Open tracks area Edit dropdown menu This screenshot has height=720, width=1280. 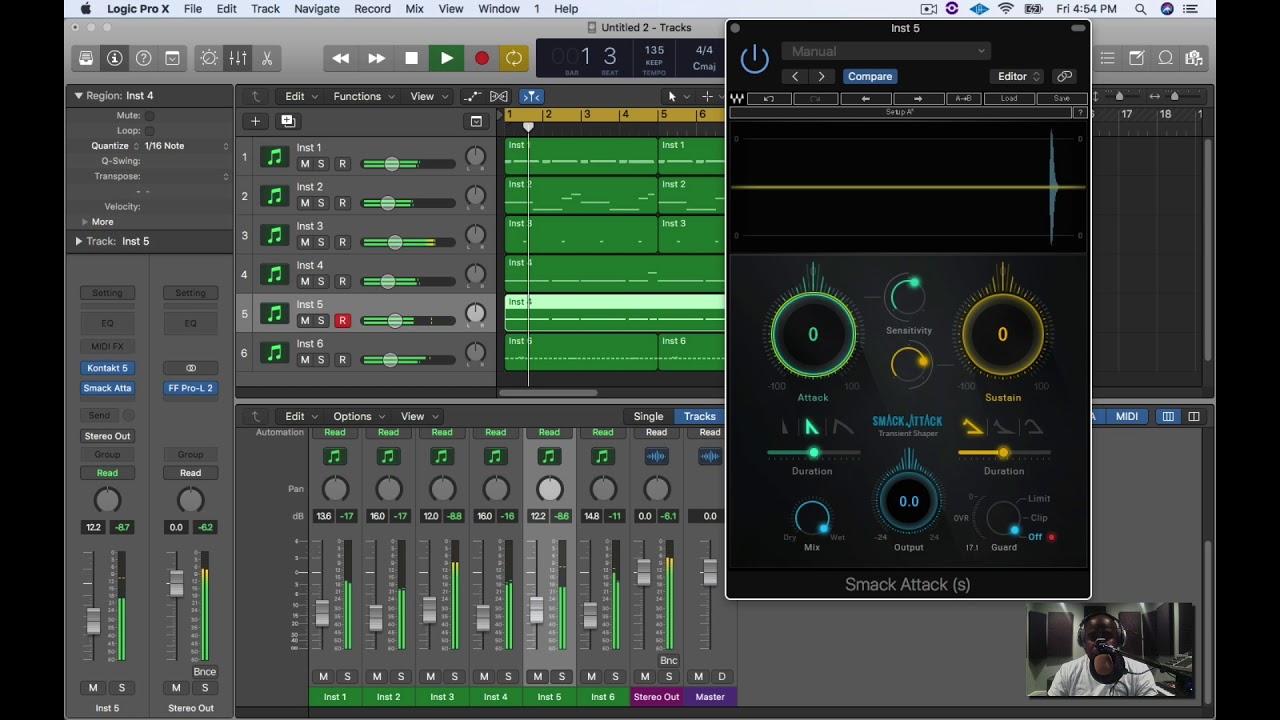pyautogui.click(x=300, y=96)
